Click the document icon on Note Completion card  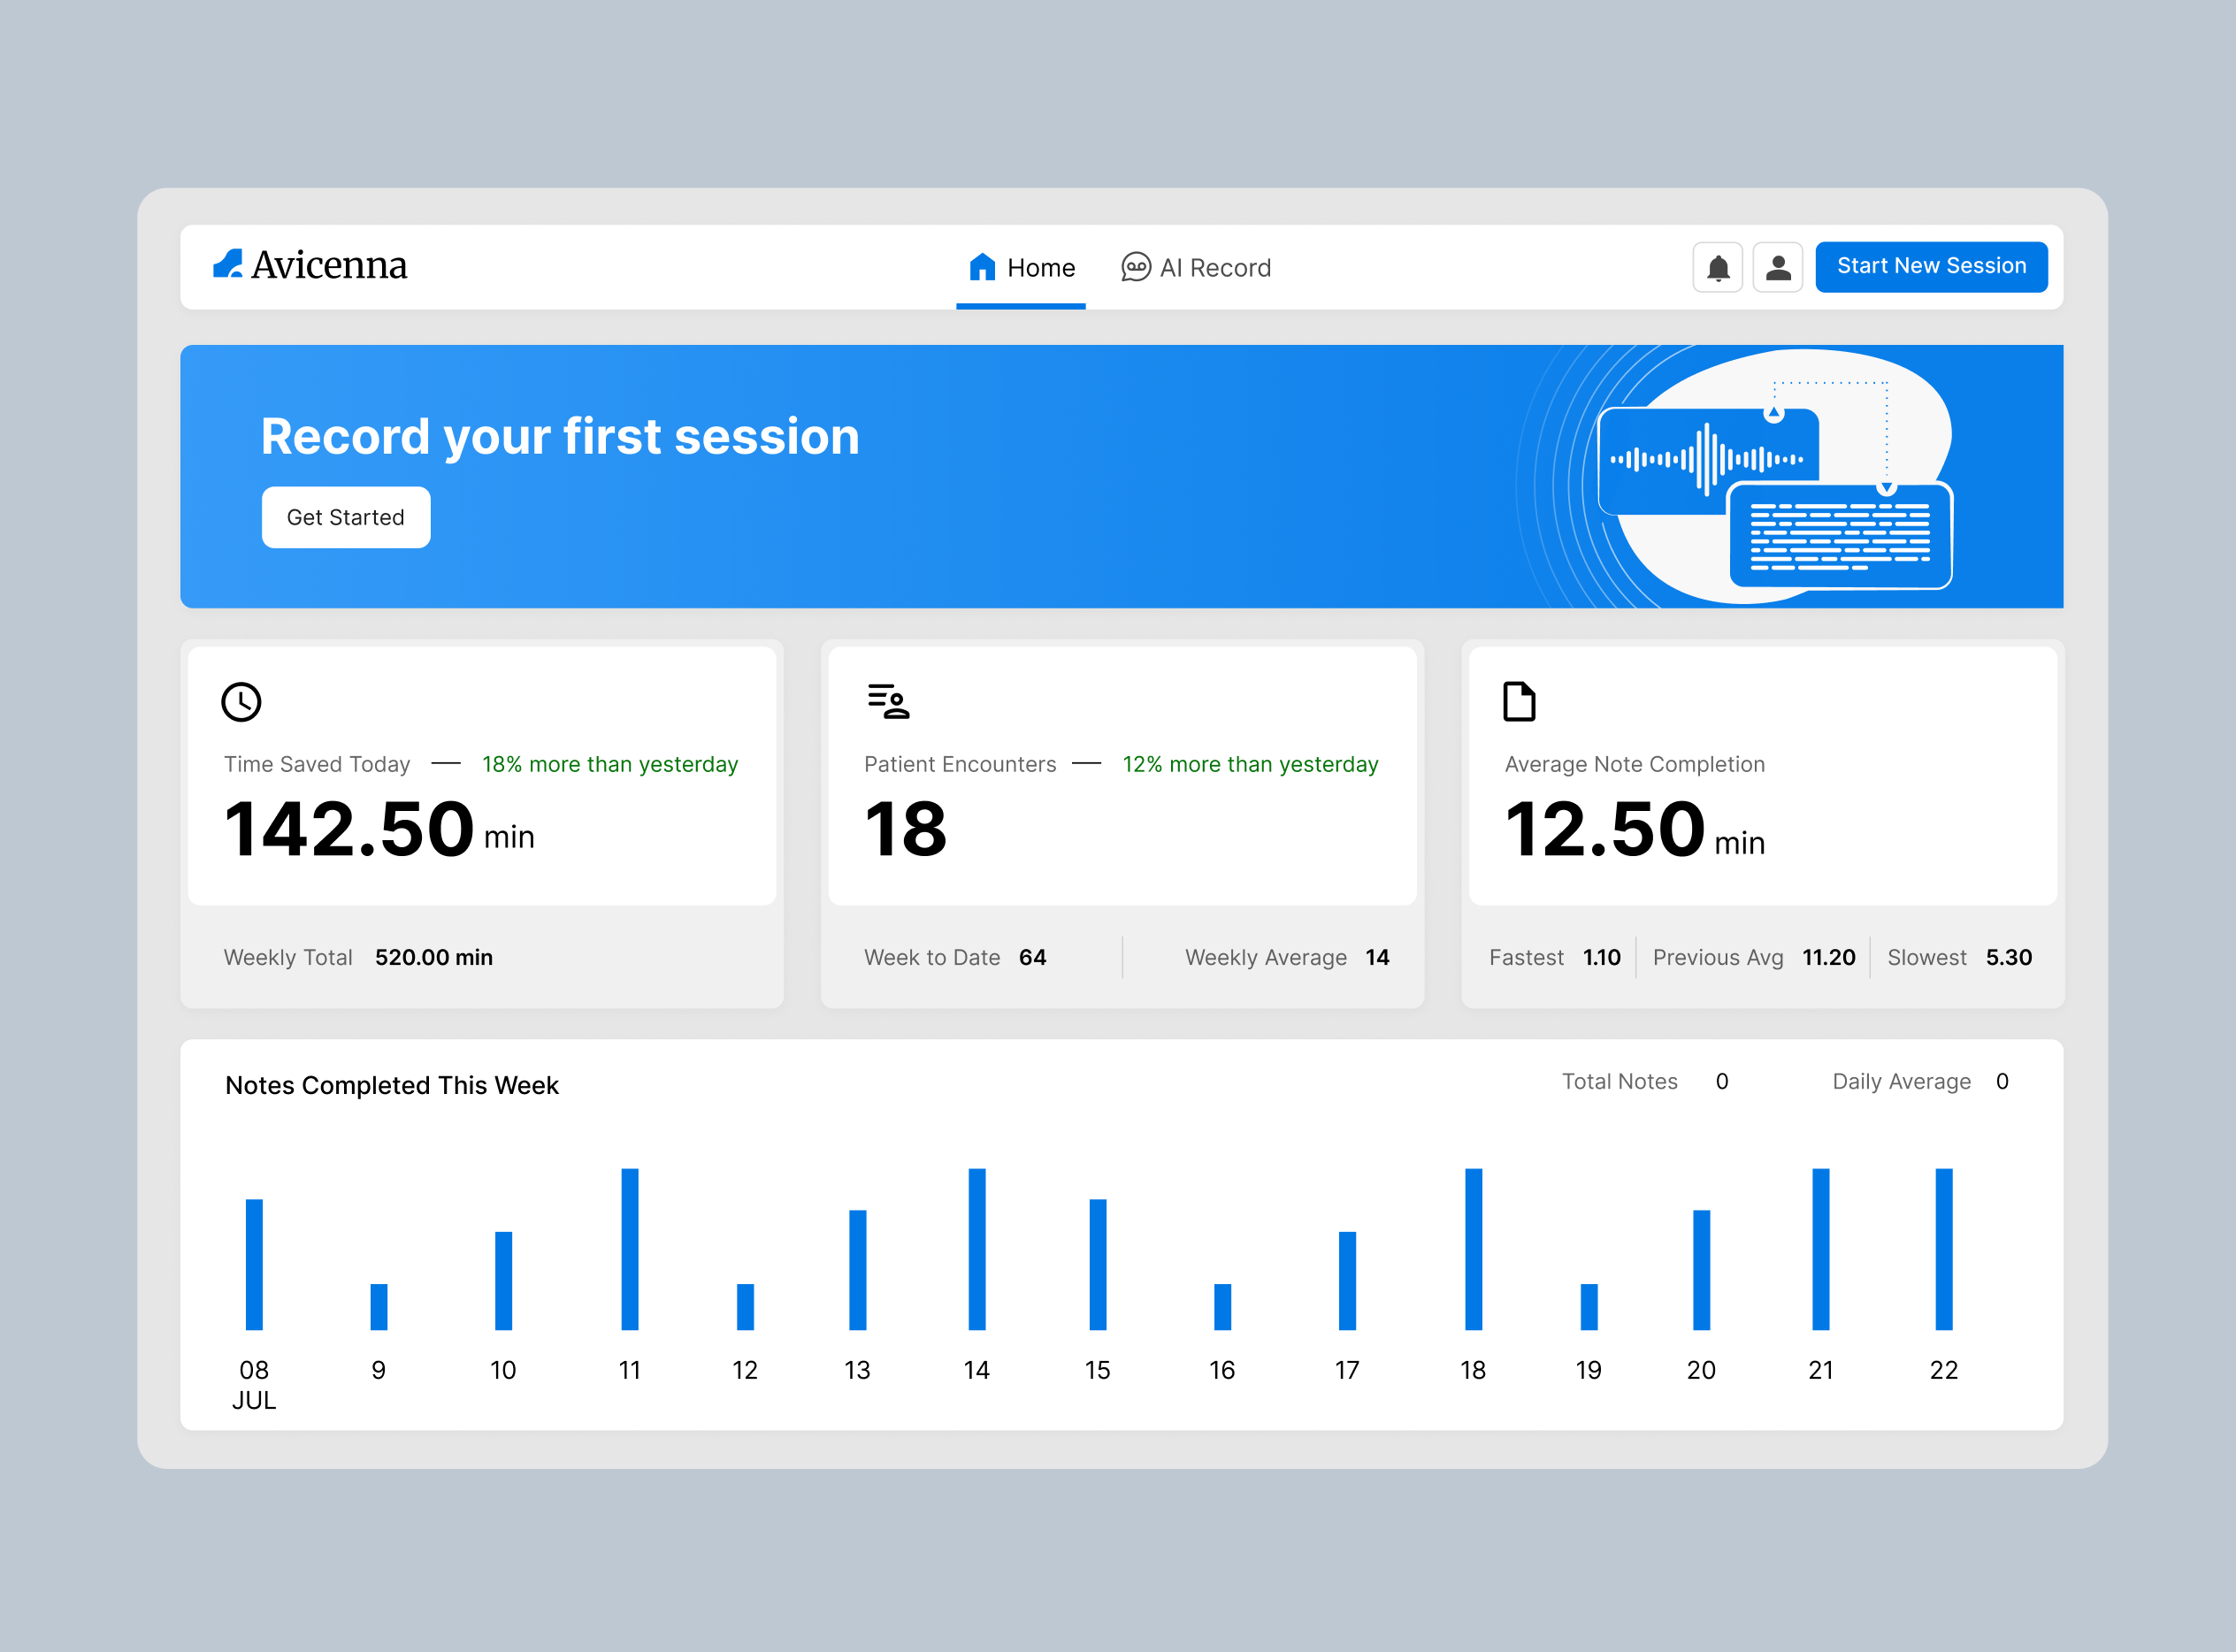1519,701
